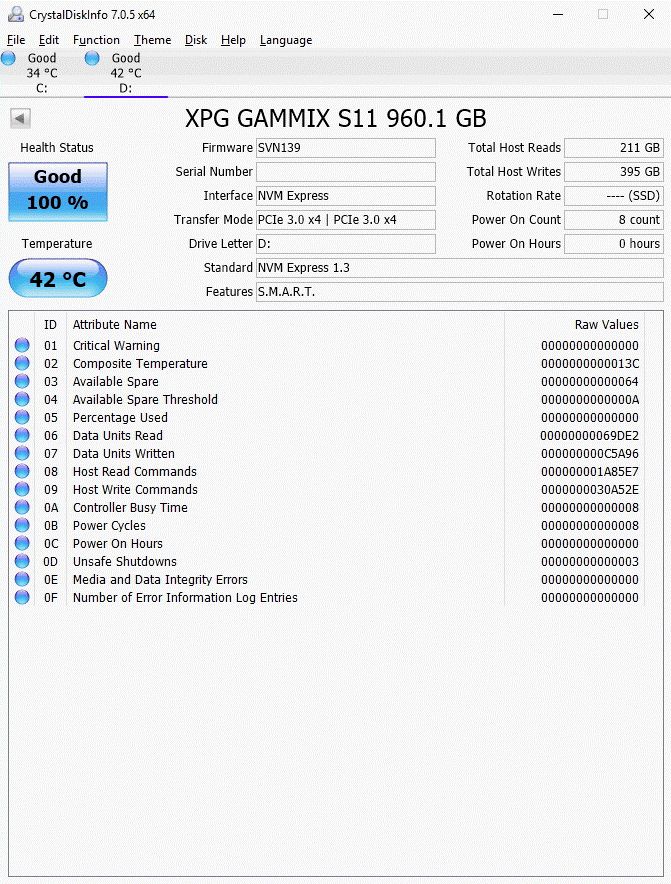Click the attribute name Controller Busy Time
The height and width of the screenshot is (884, 671).
click(130, 507)
